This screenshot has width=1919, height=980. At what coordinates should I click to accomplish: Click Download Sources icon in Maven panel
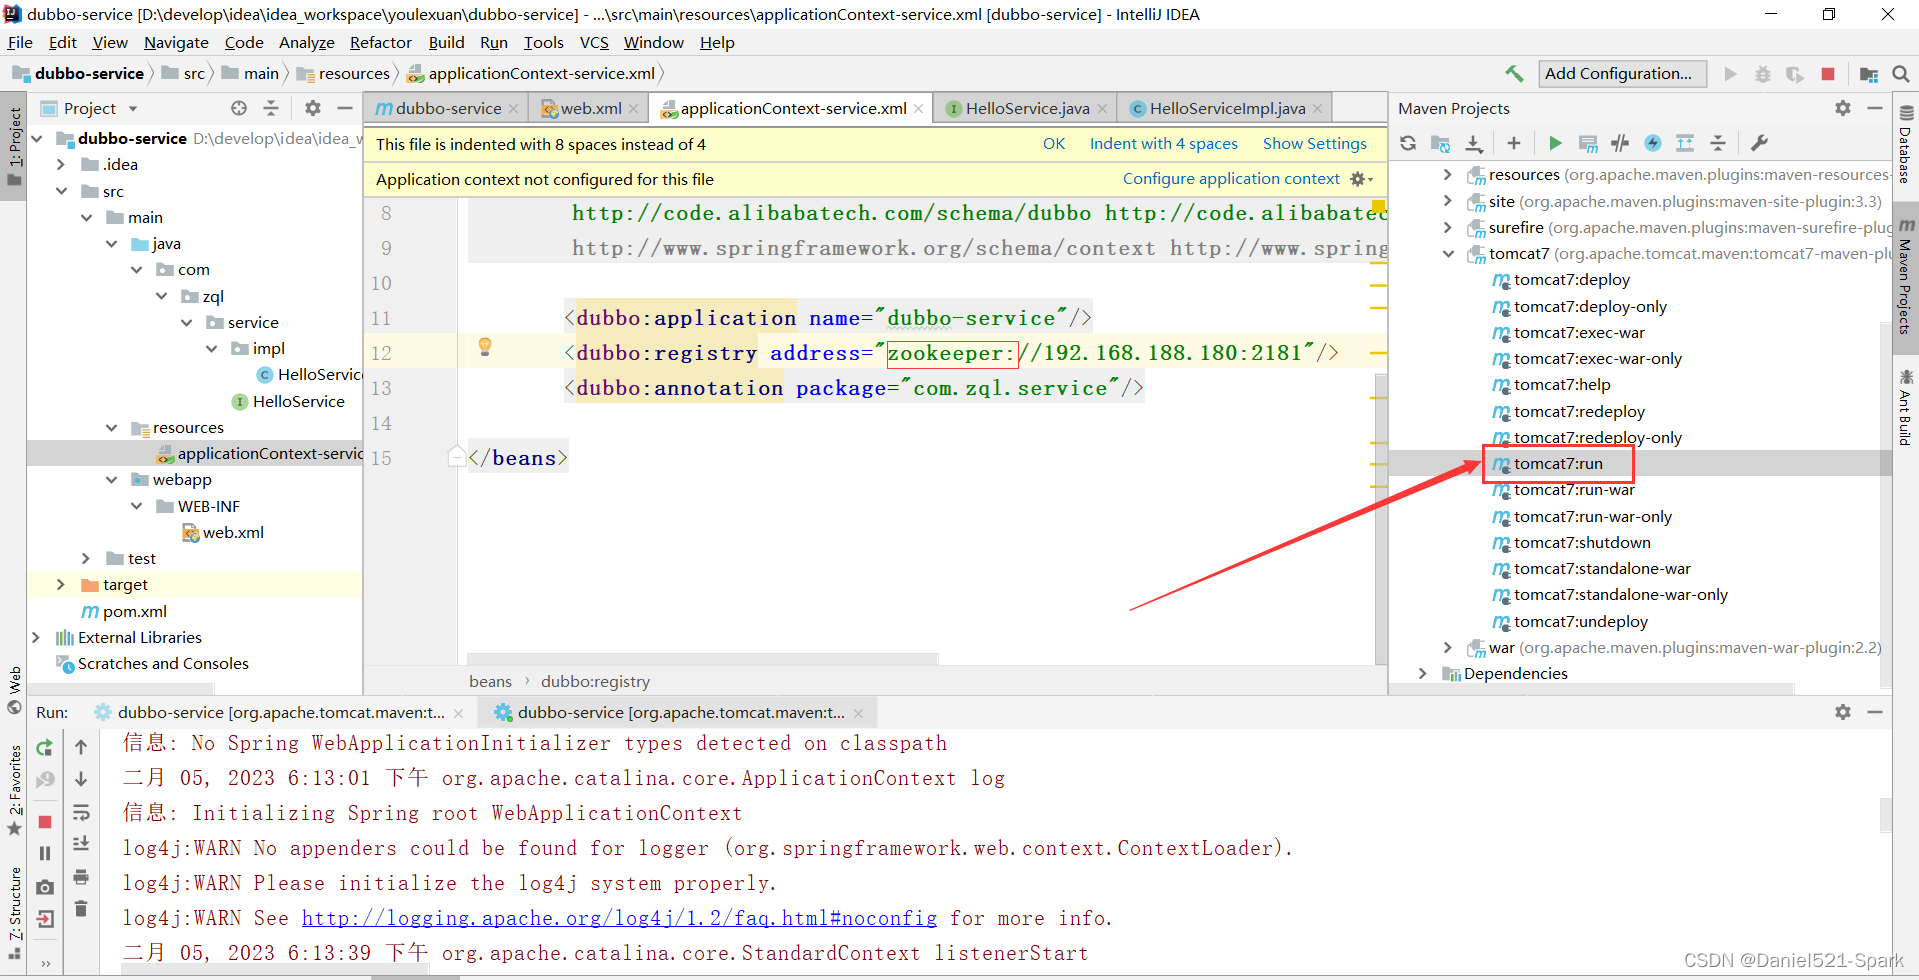tap(1474, 143)
